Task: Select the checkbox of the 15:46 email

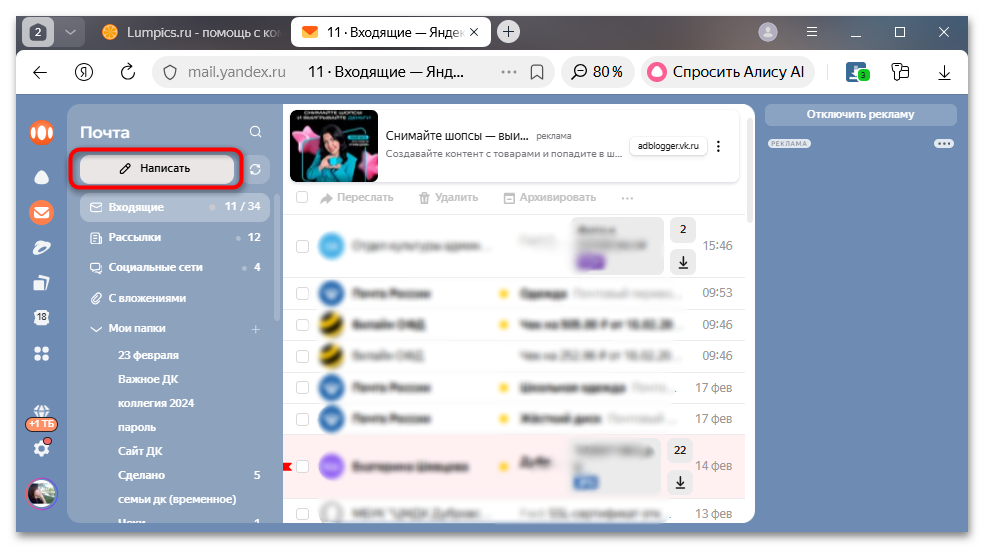Action: click(302, 246)
